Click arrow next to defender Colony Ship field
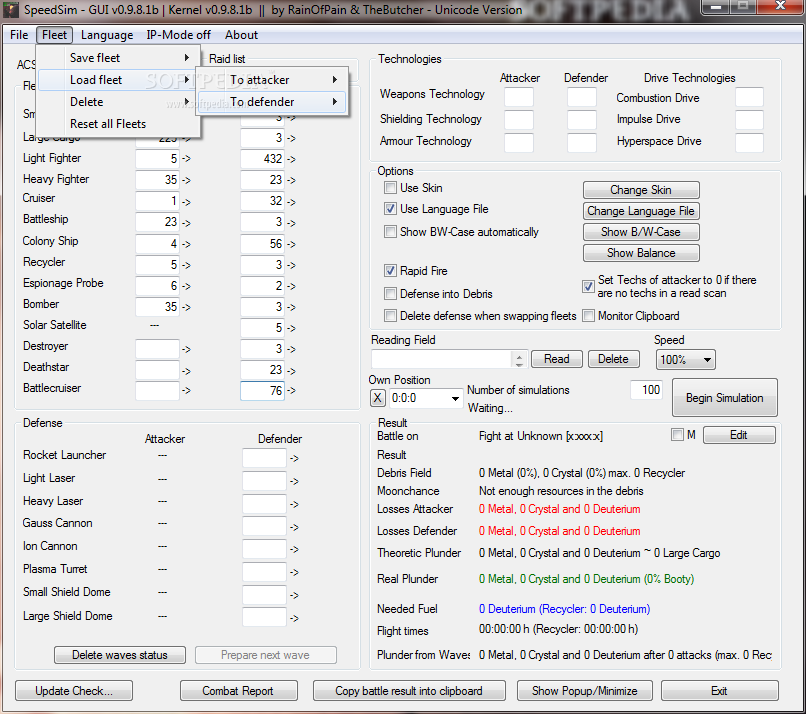This screenshot has width=806, height=714. (291, 244)
